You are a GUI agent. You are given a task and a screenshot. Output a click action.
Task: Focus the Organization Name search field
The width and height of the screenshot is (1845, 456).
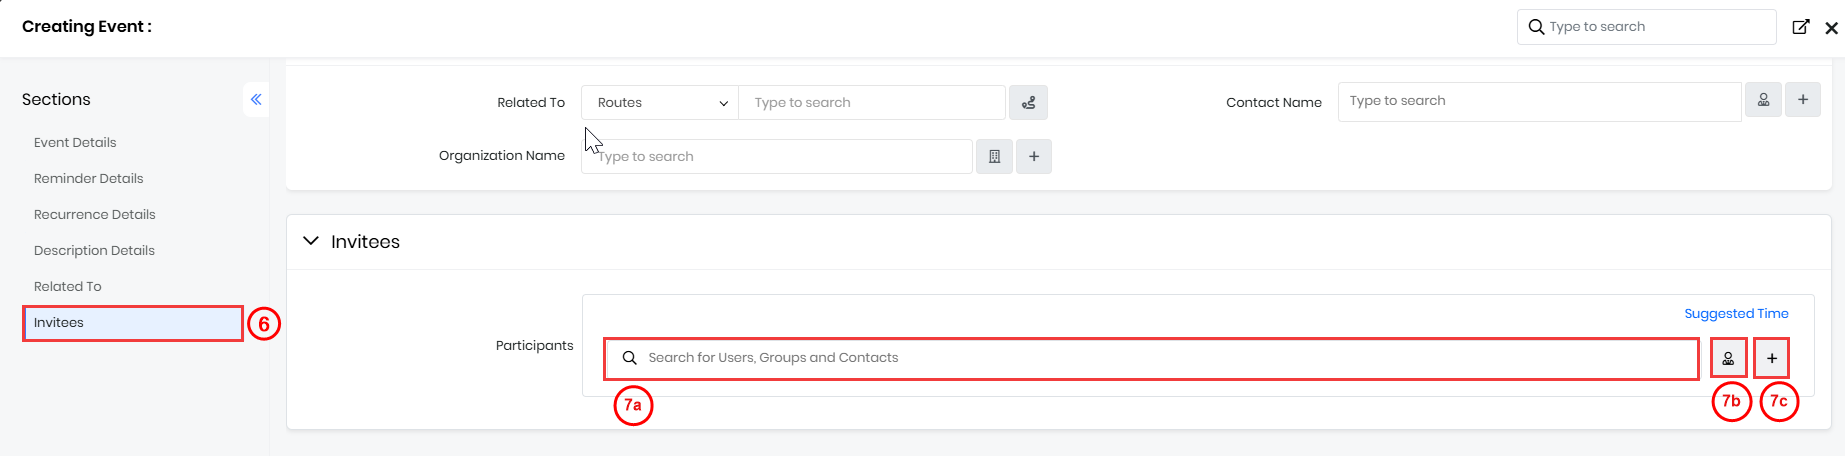click(x=777, y=157)
